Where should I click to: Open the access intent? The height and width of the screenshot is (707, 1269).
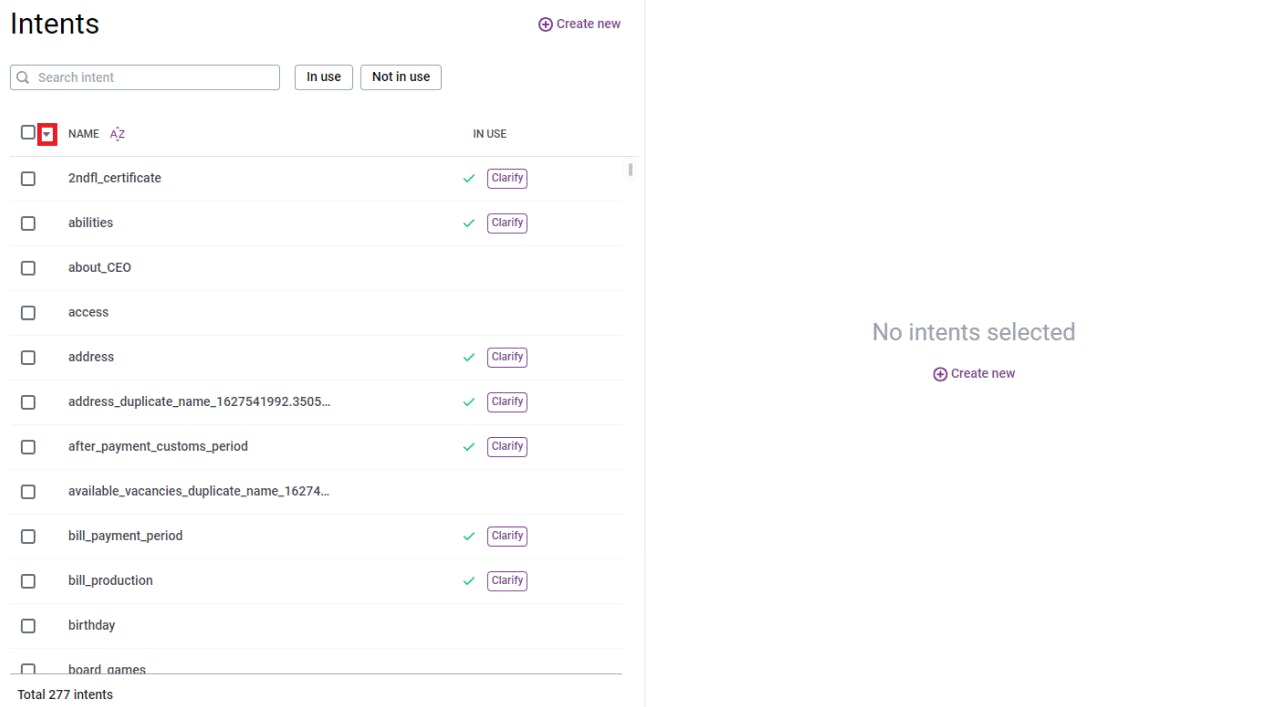coord(88,312)
